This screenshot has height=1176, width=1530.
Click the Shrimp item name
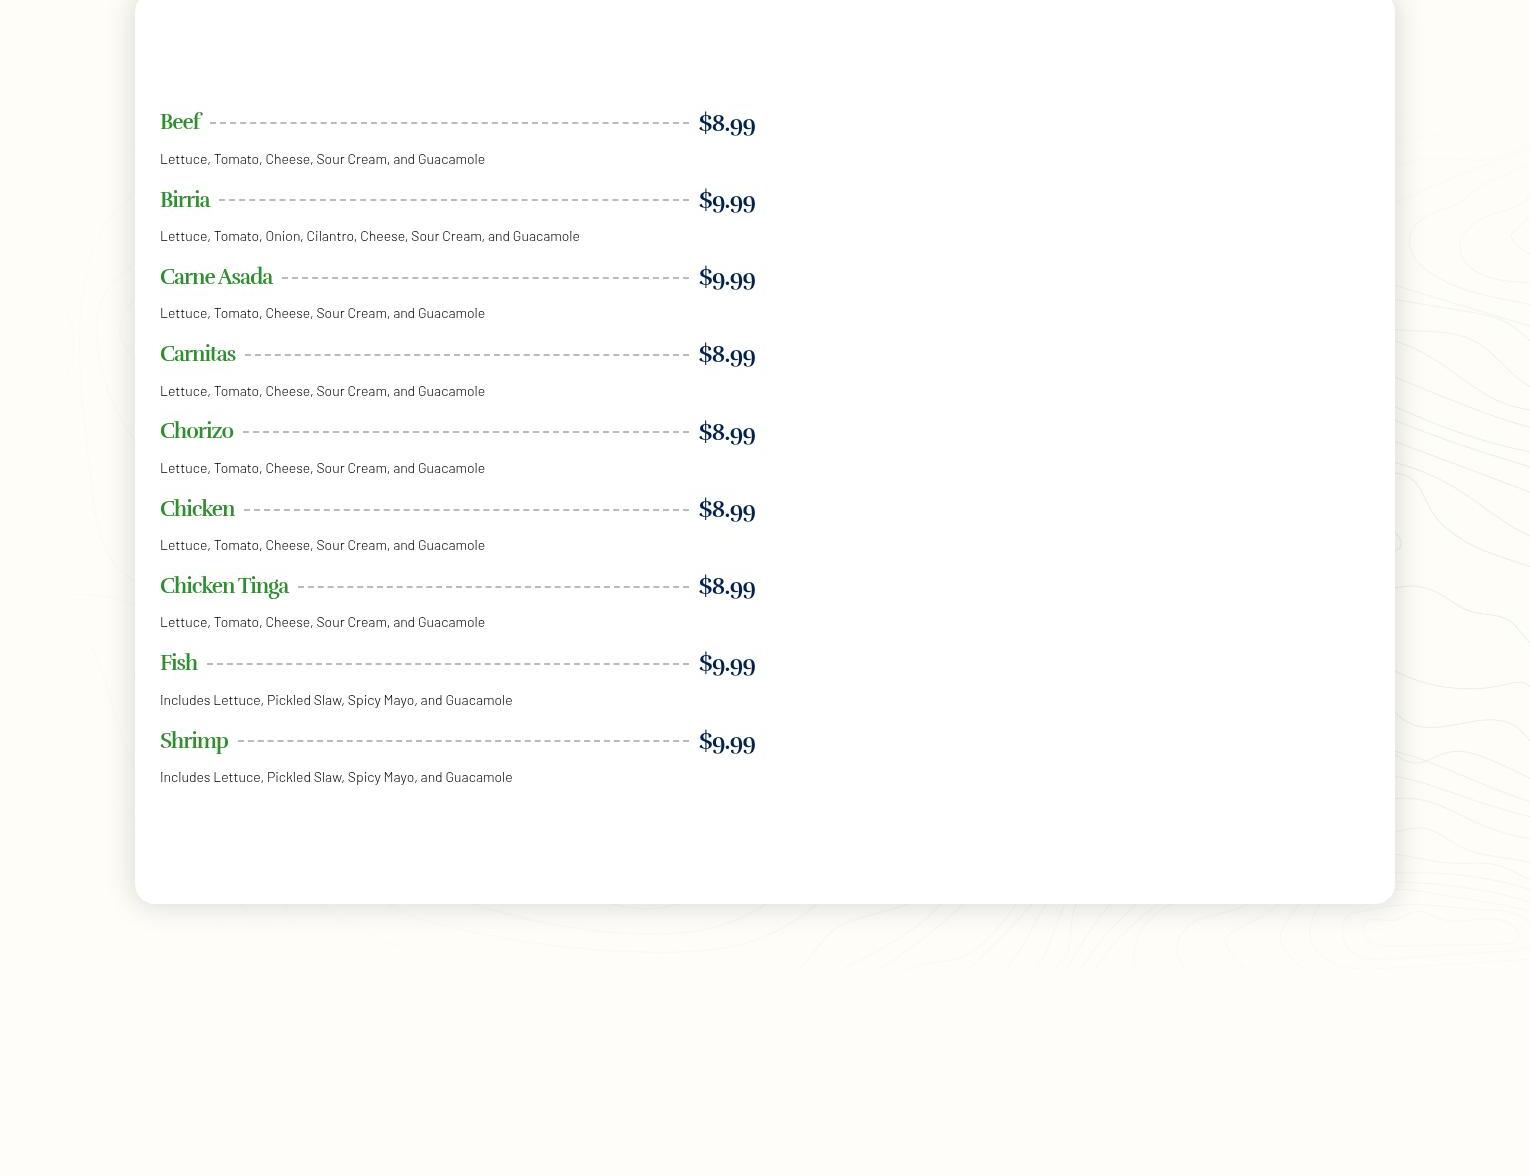click(x=194, y=741)
